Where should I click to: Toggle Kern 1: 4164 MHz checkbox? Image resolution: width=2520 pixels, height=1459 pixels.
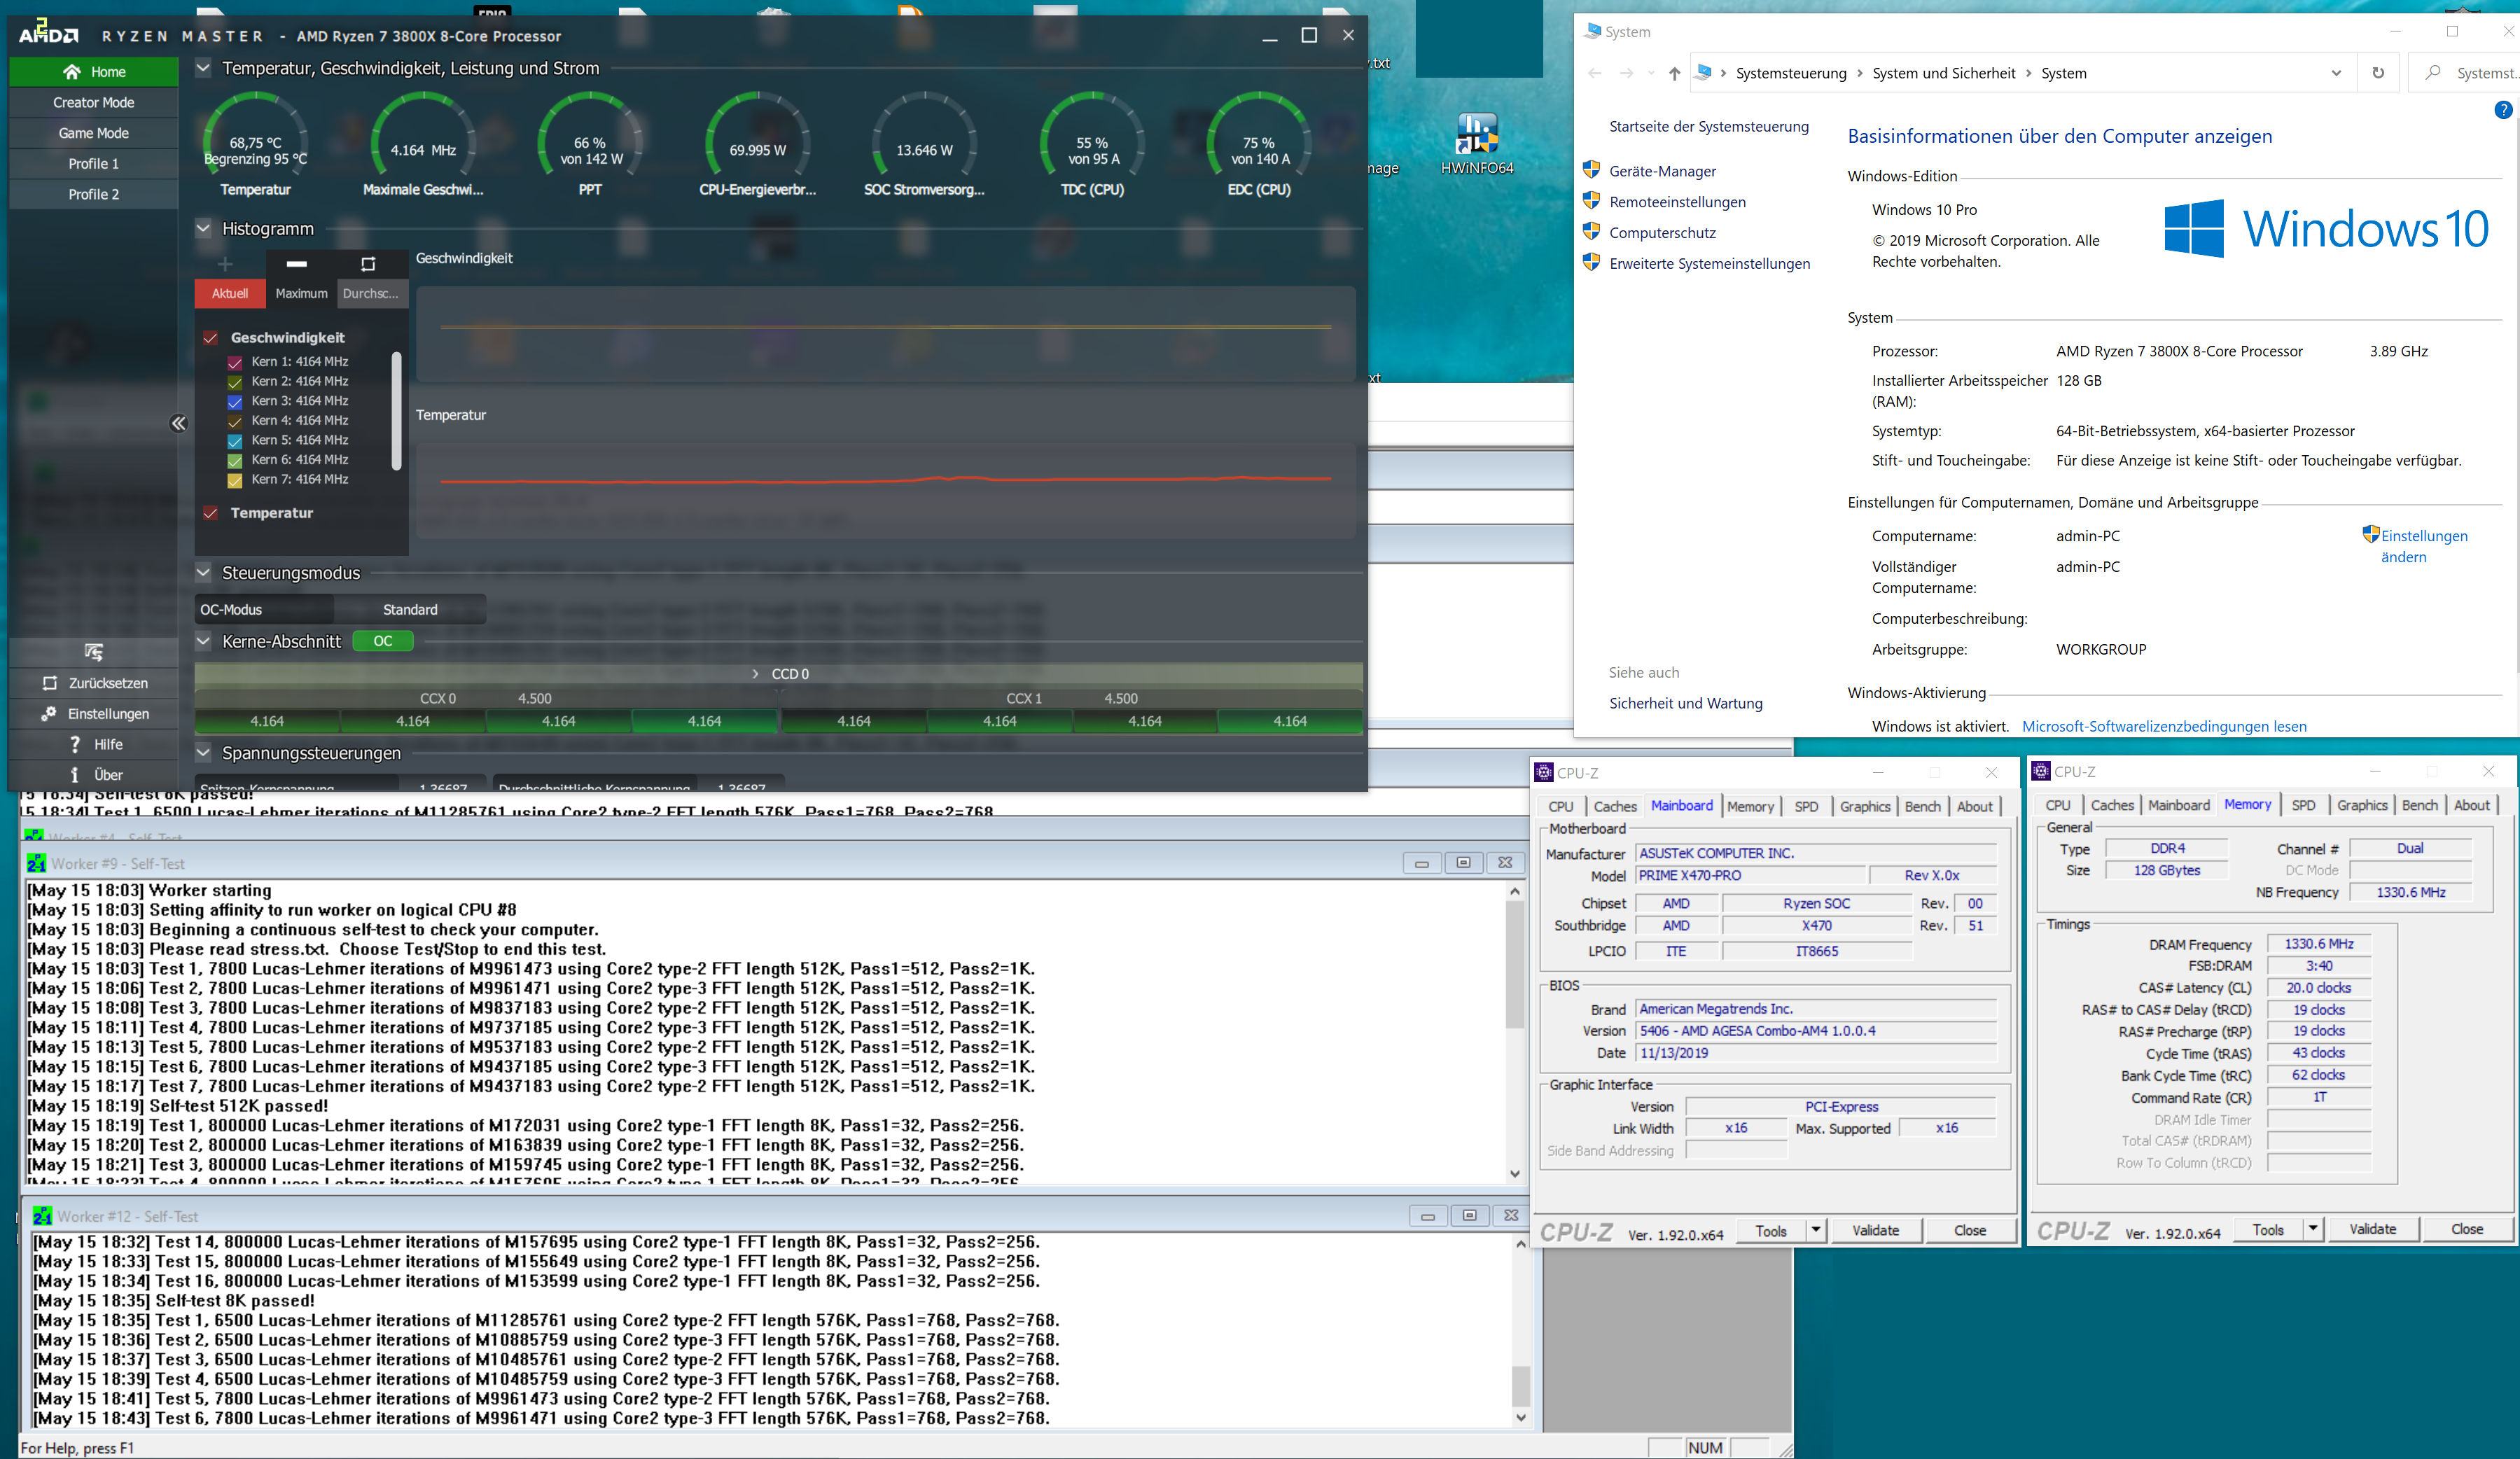(x=235, y=362)
